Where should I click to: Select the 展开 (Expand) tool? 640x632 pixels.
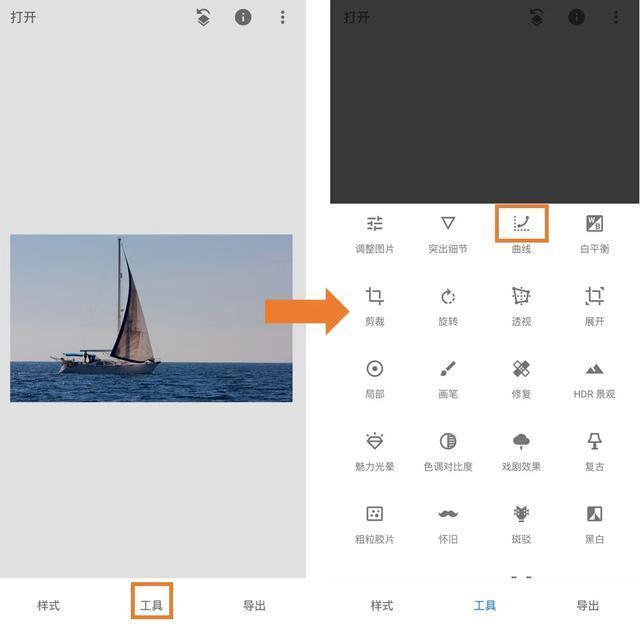[x=594, y=306]
